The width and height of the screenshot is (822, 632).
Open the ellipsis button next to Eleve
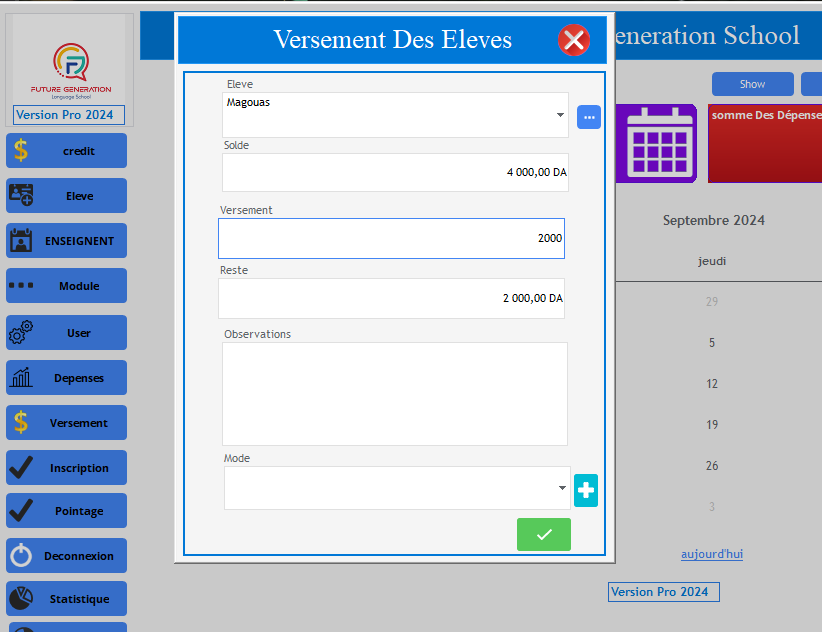pos(589,117)
